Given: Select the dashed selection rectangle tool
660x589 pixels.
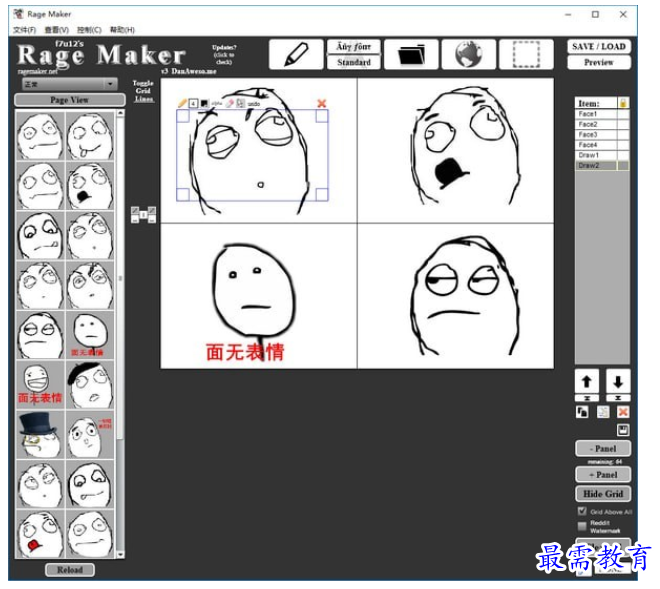Looking at the screenshot, I should 526,54.
